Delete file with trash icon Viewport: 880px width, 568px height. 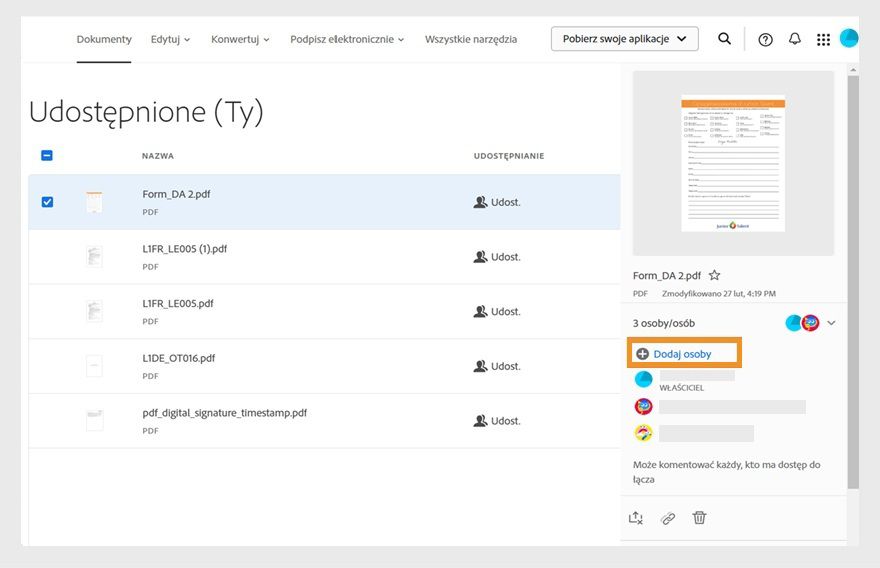point(699,517)
